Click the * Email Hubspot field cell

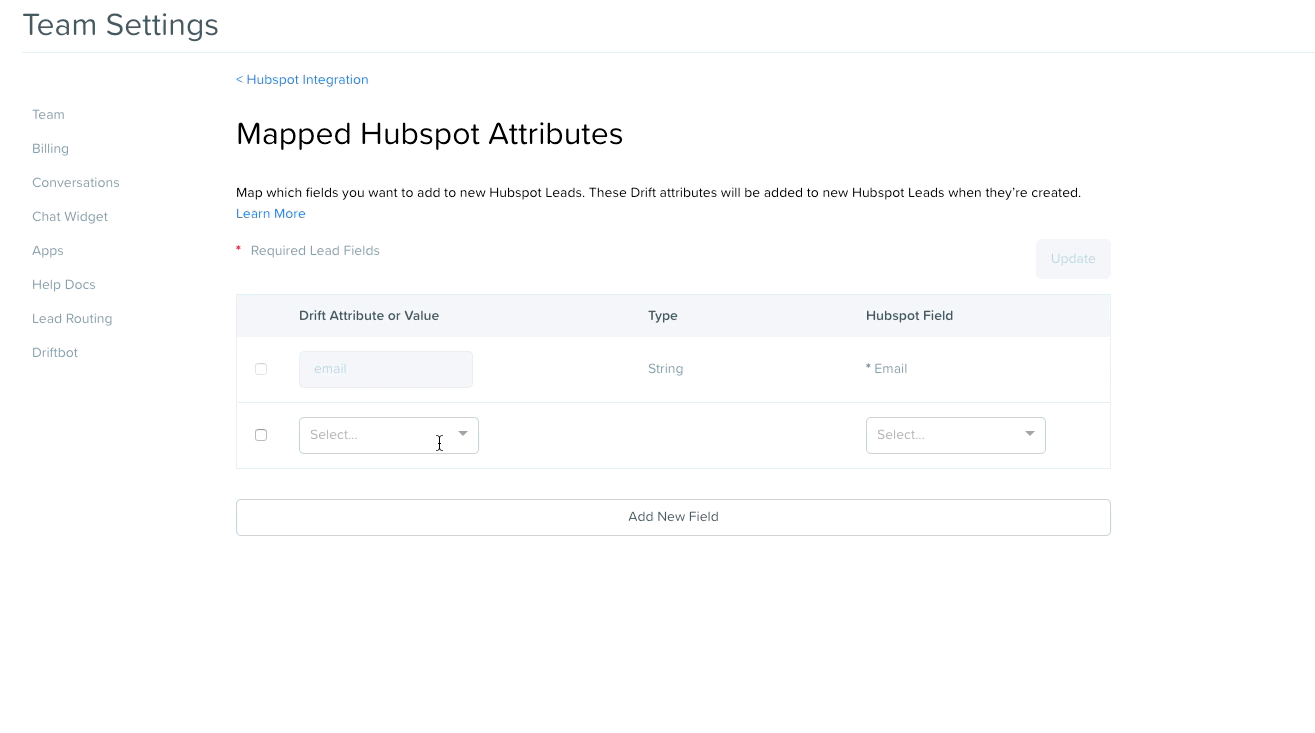point(886,369)
